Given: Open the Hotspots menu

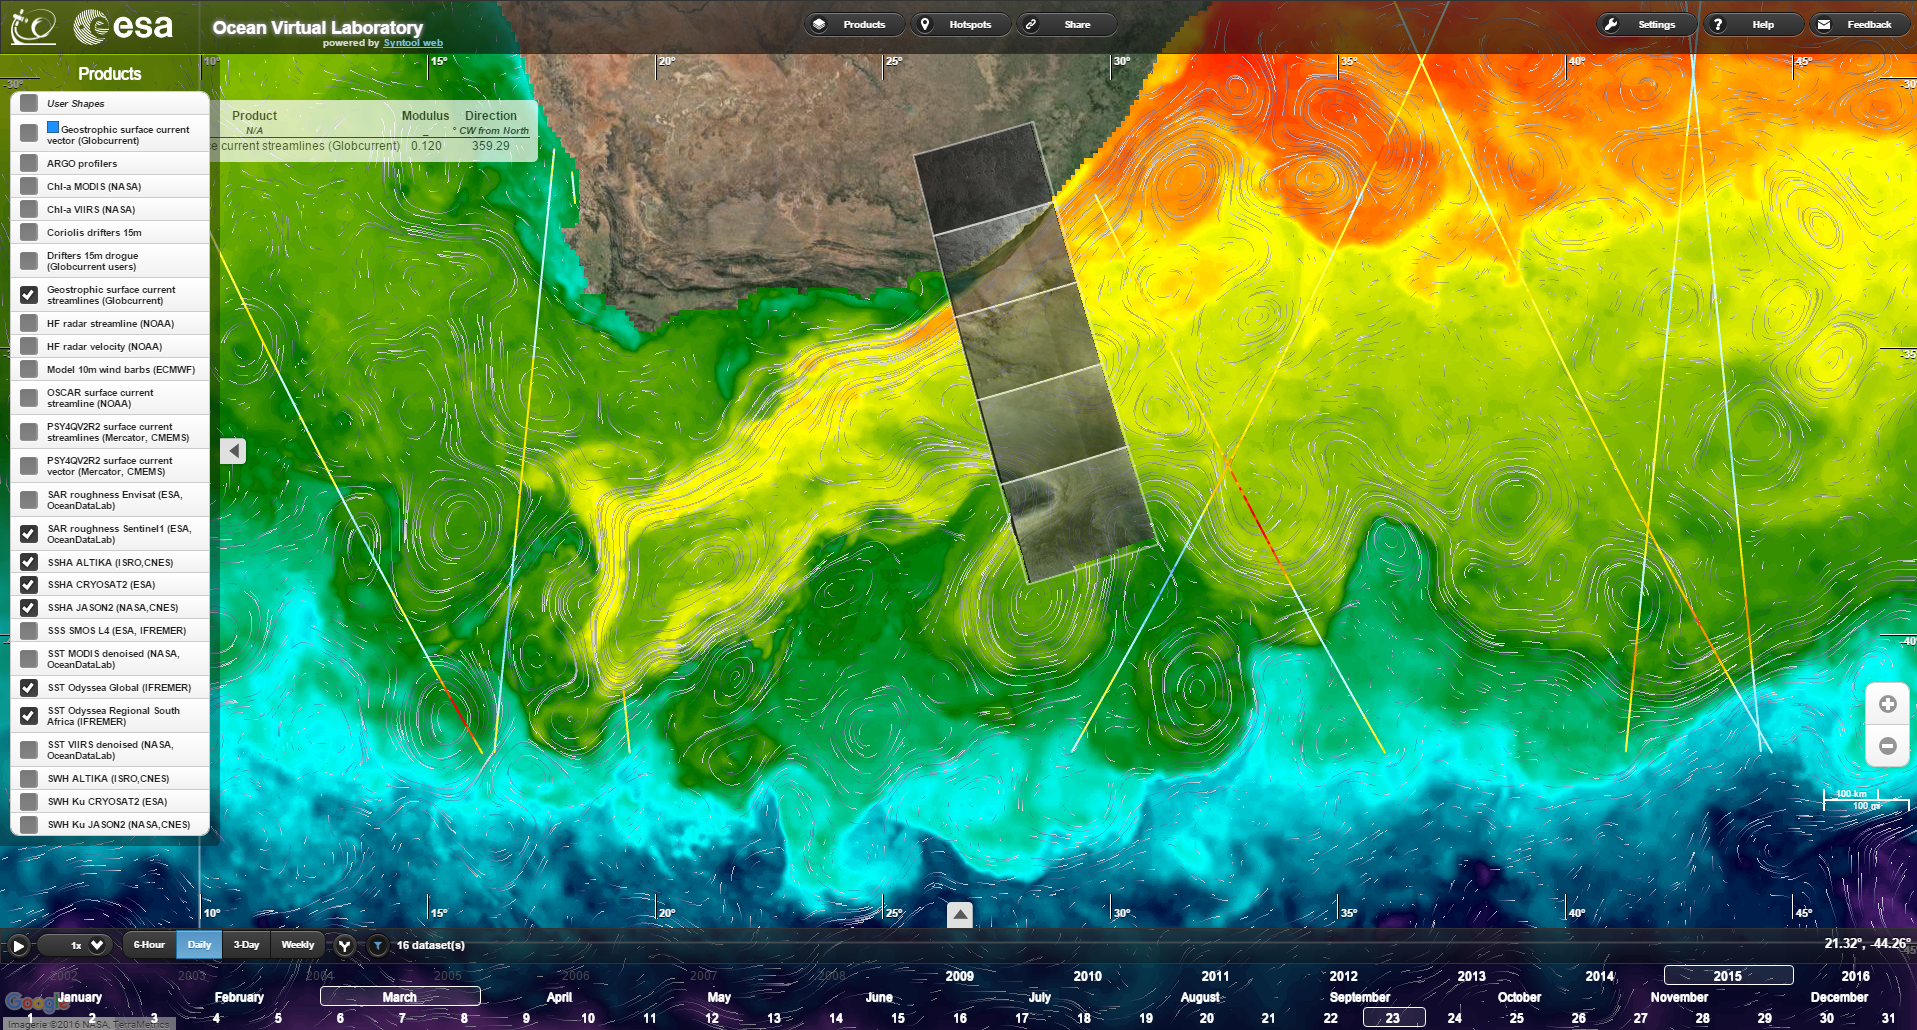Looking at the screenshot, I should click(958, 24).
